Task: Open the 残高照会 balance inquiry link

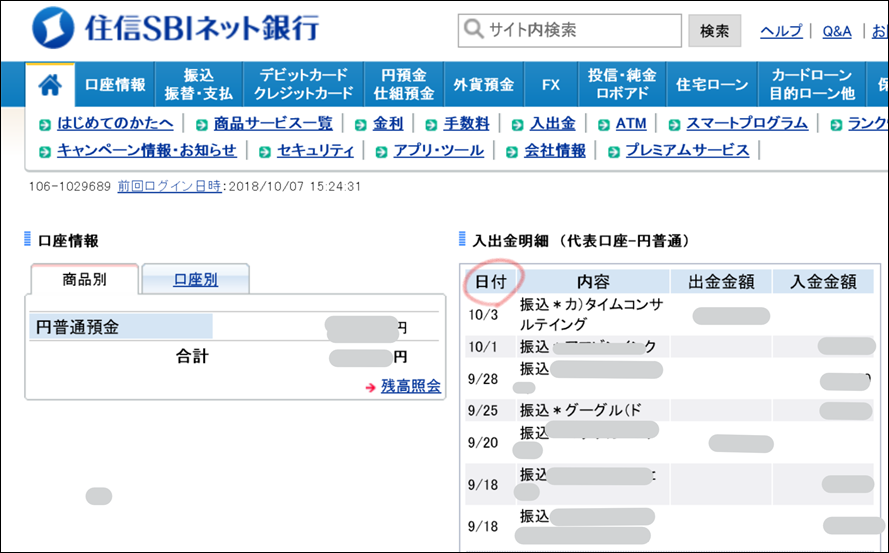Action: 410,386
